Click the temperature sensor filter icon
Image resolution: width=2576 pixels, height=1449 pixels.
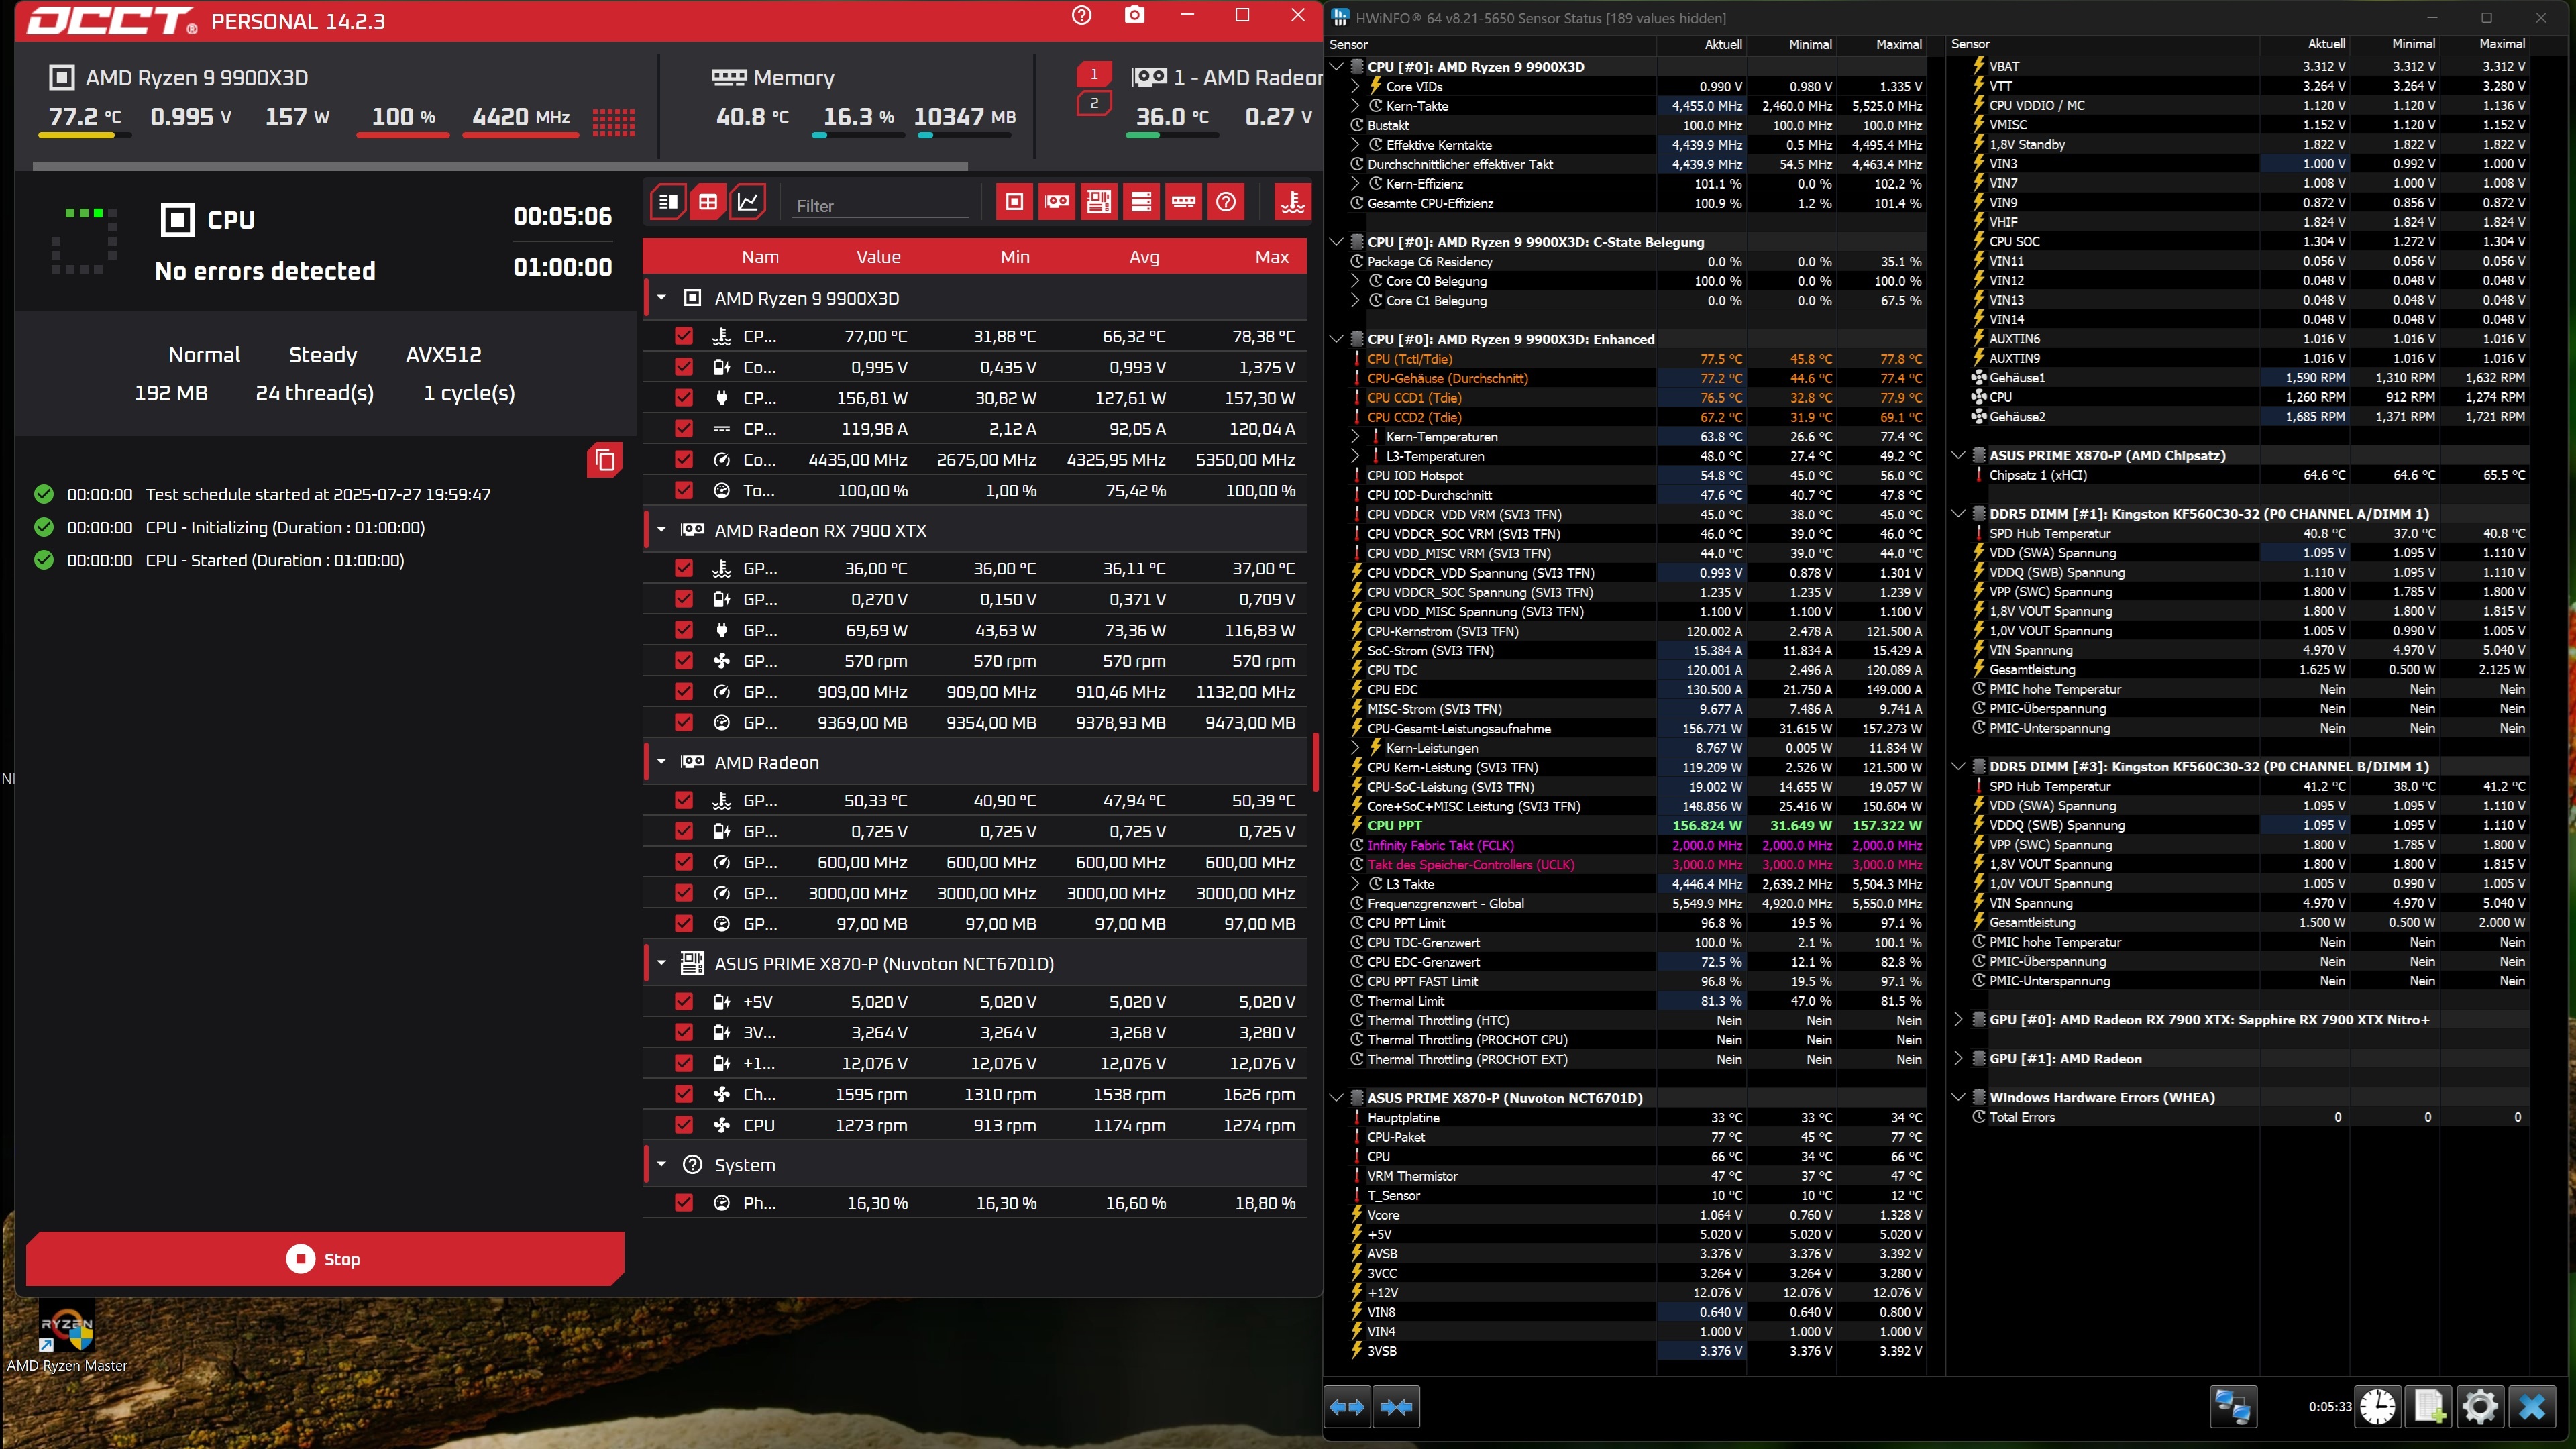pyautogui.click(x=1292, y=202)
